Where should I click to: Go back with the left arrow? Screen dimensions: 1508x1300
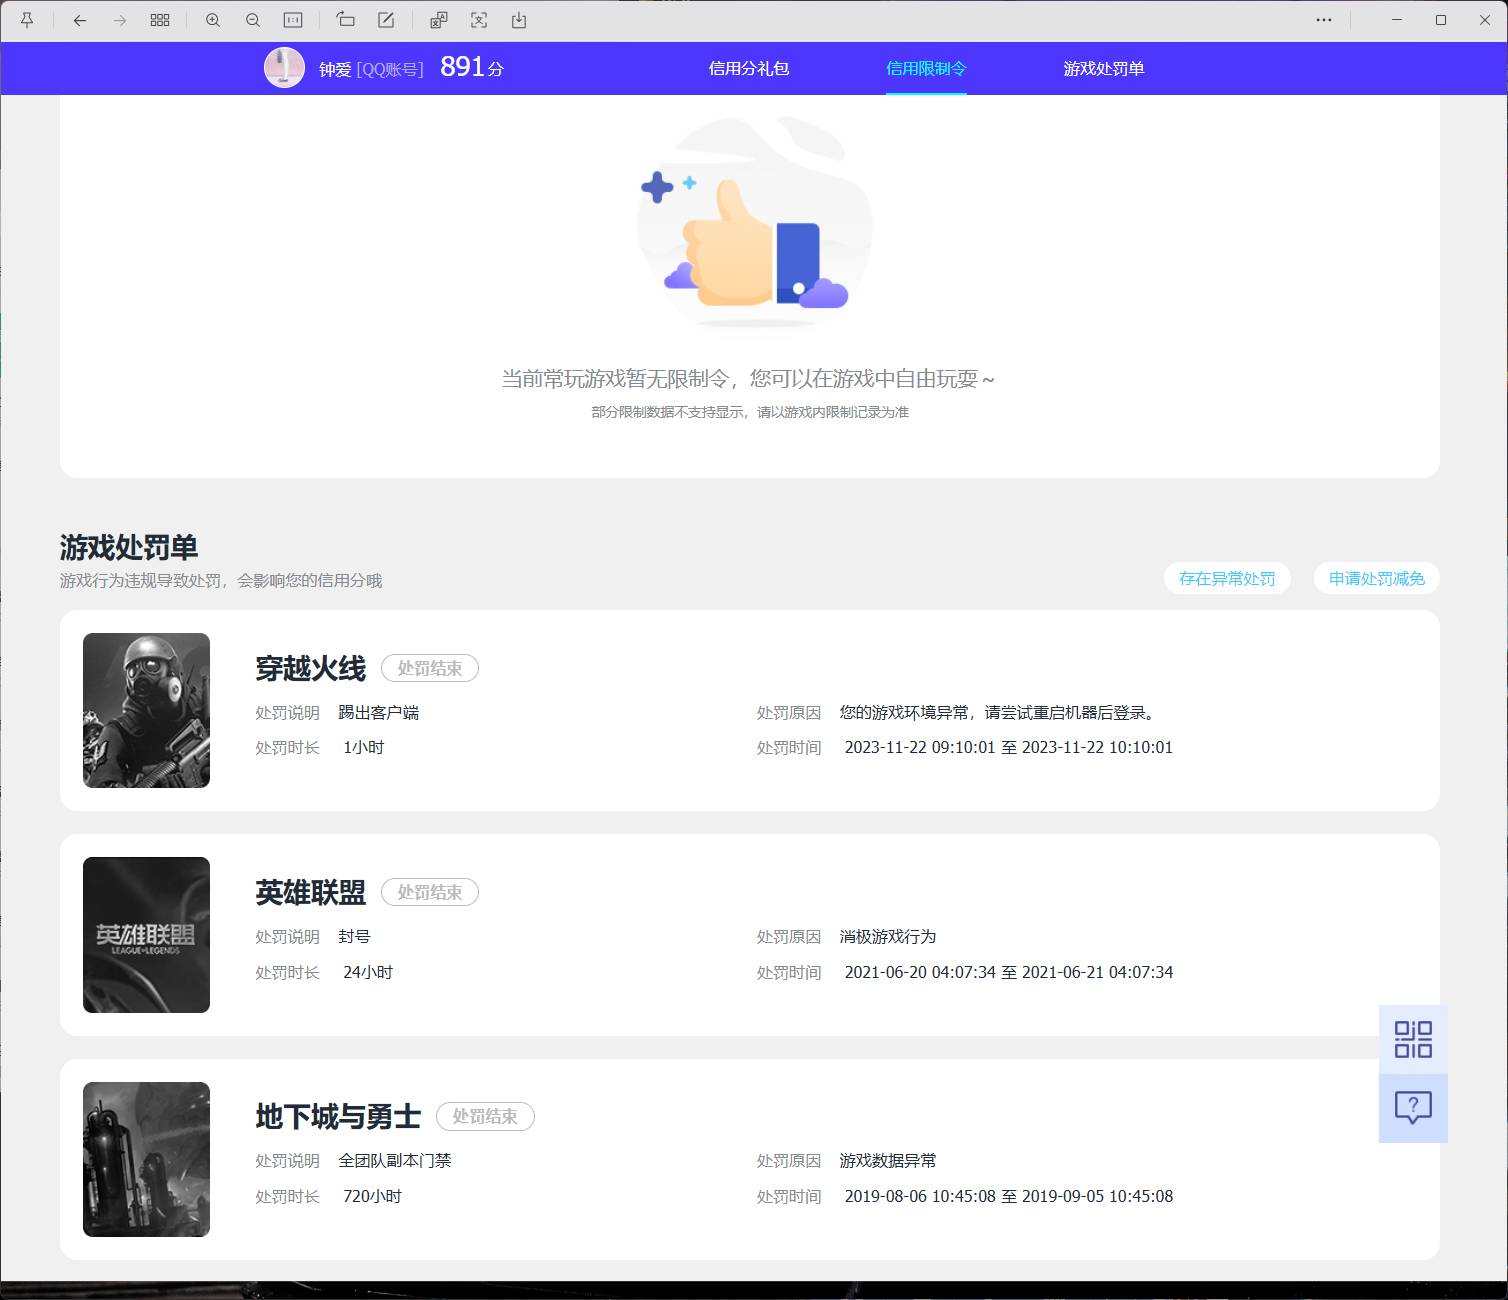[80, 20]
